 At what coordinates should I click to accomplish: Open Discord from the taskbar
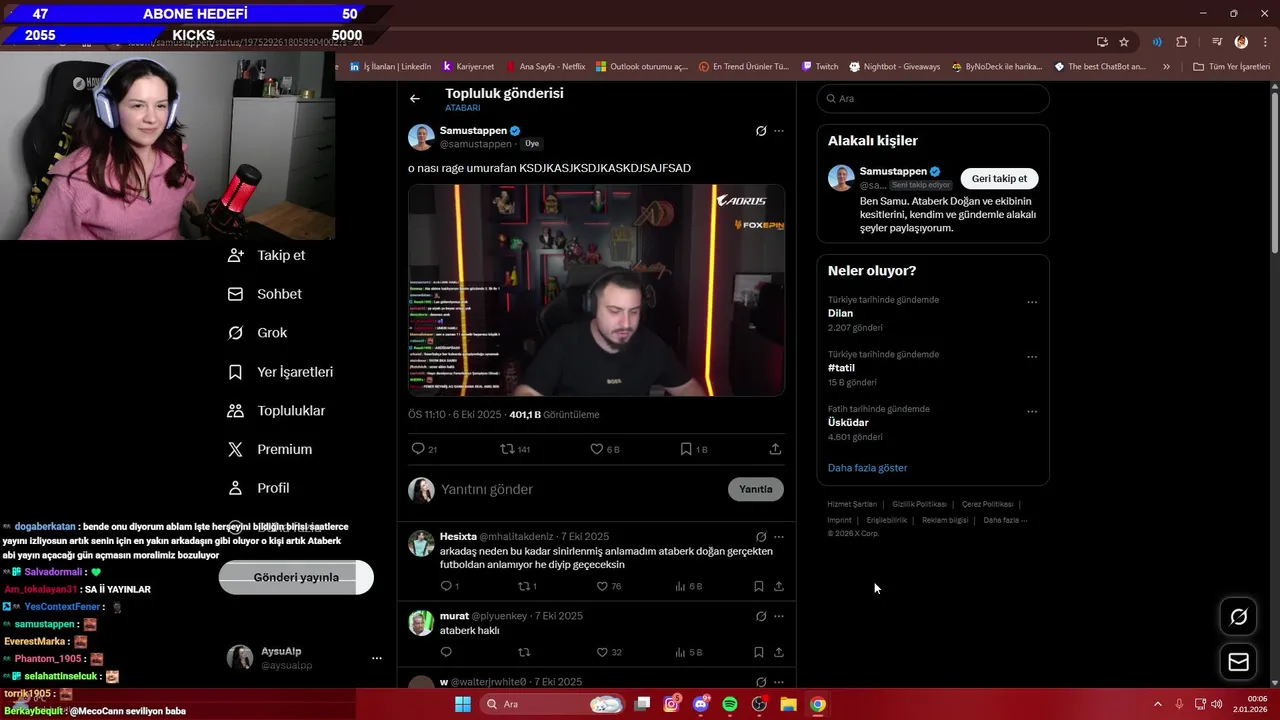[x=701, y=704]
